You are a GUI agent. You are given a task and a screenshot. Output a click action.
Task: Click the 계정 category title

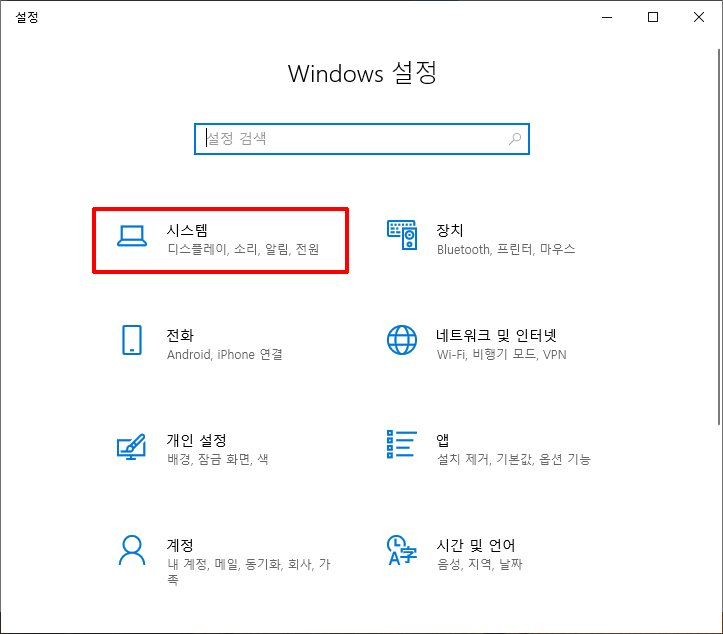tap(180, 545)
